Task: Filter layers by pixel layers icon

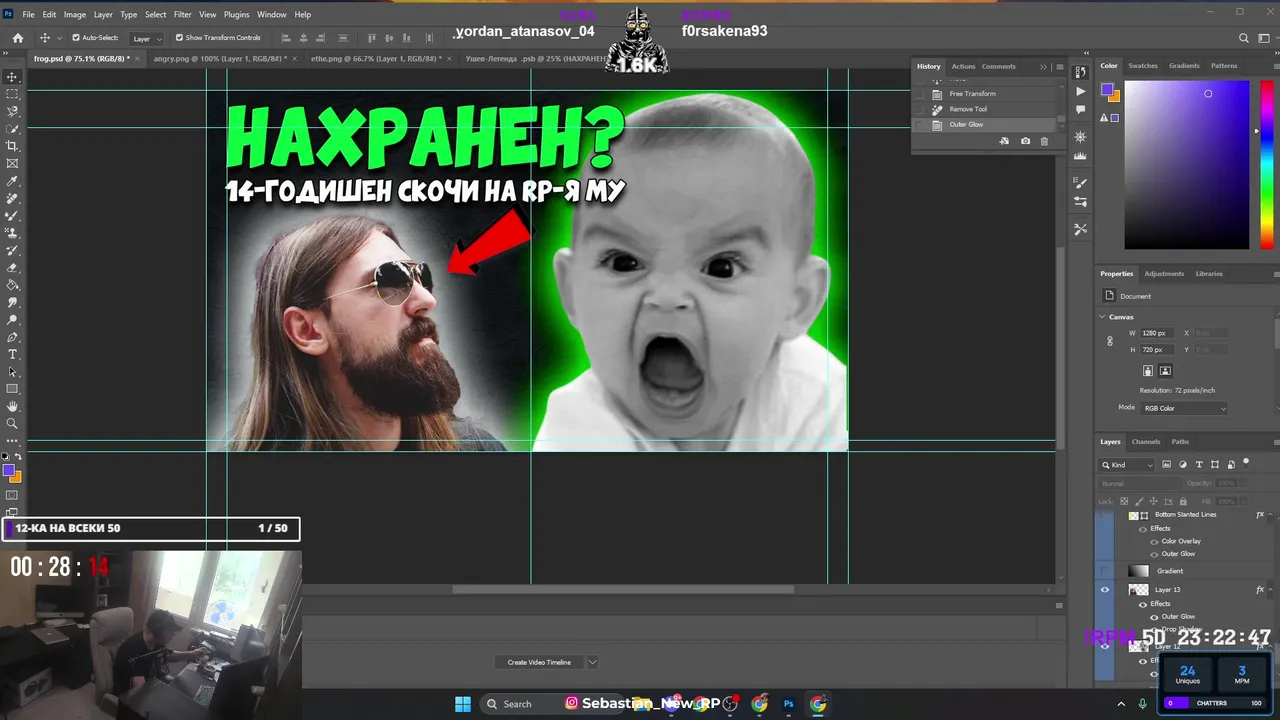Action: (x=1167, y=465)
